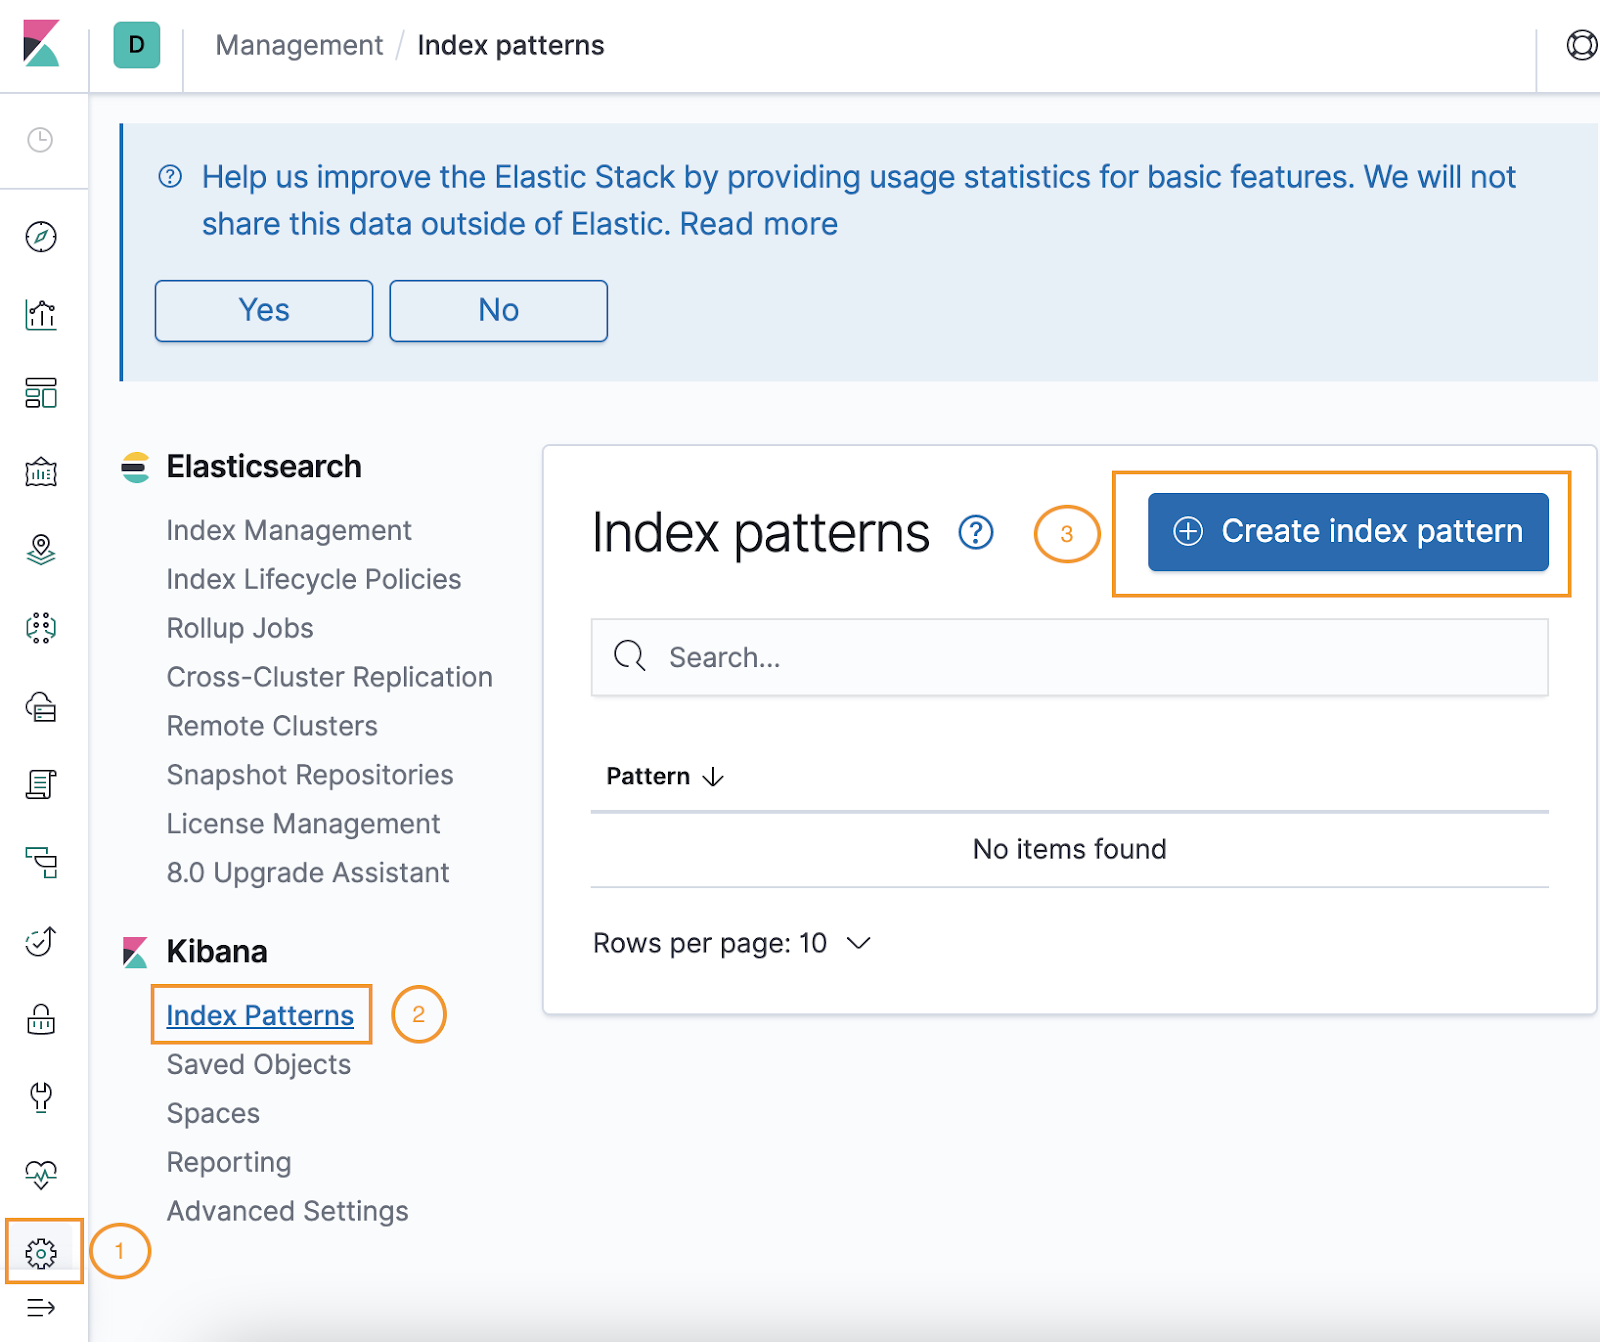Open Logs icon in sidebar
This screenshot has width=1600, height=1342.
41,784
